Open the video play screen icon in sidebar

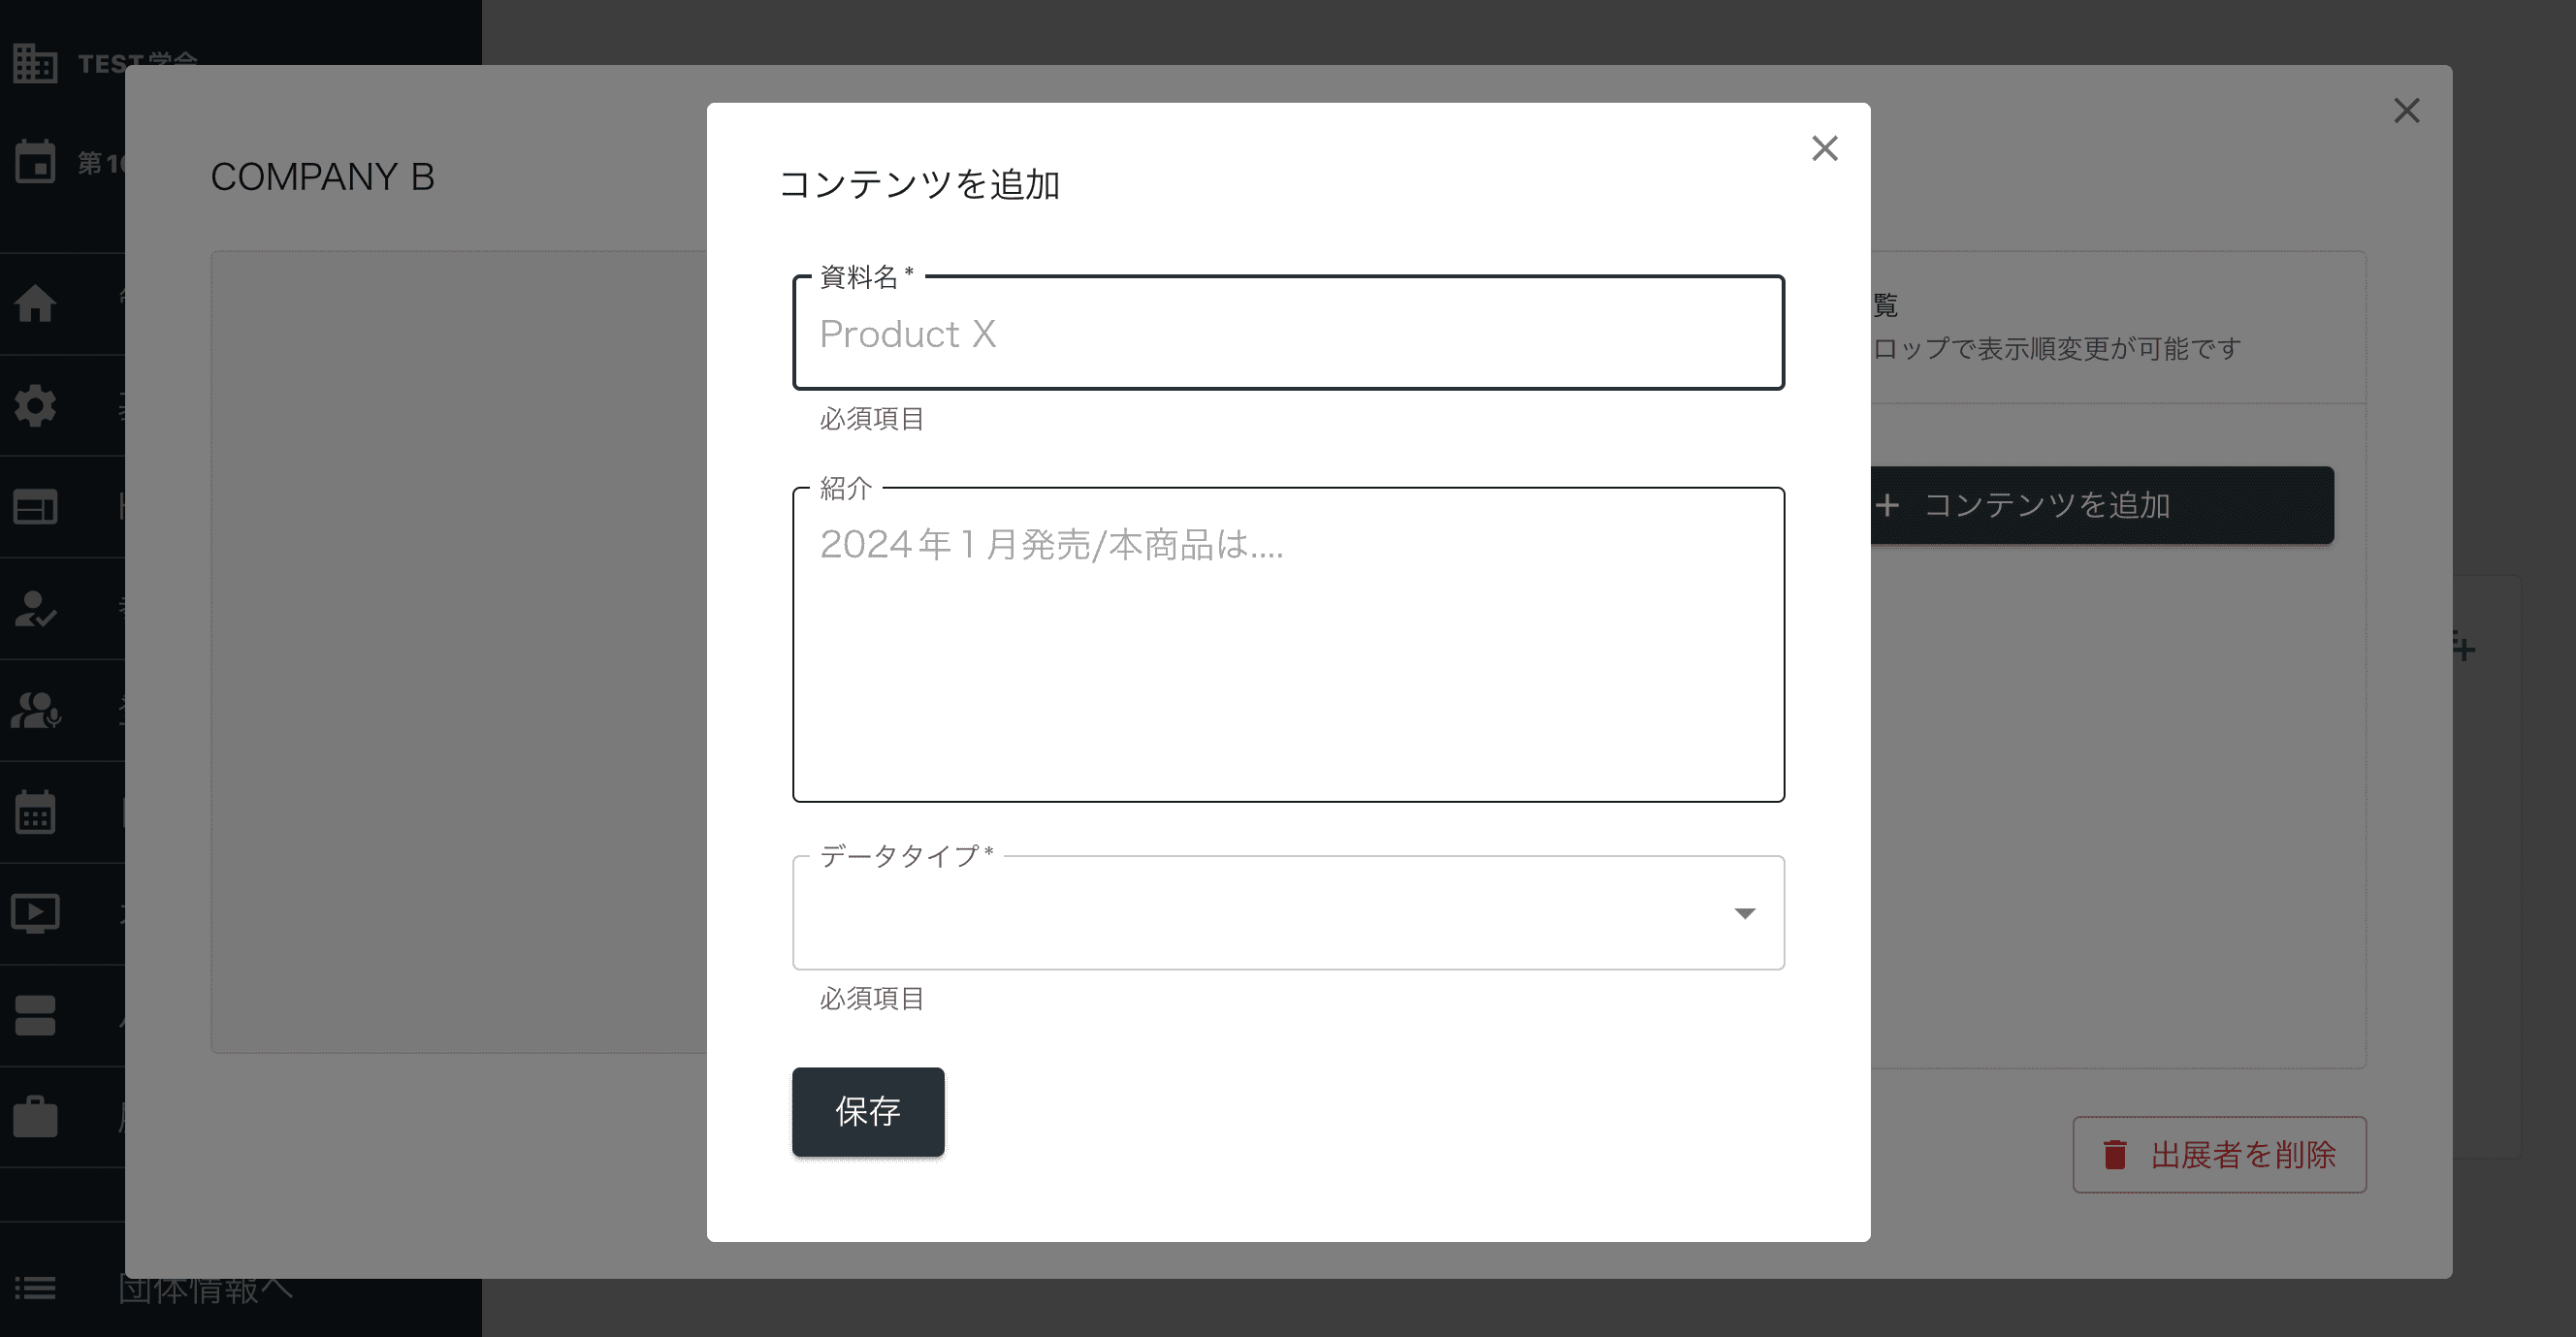(35, 913)
